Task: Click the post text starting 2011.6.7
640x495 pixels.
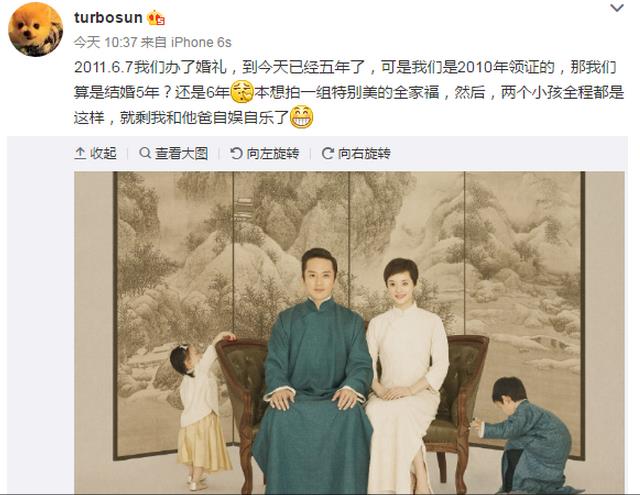Action: coord(349,92)
